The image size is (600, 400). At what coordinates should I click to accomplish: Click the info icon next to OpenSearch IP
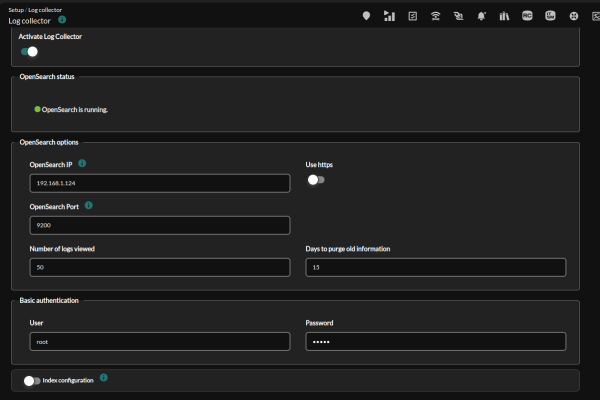pyautogui.click(x=82, y=163)
